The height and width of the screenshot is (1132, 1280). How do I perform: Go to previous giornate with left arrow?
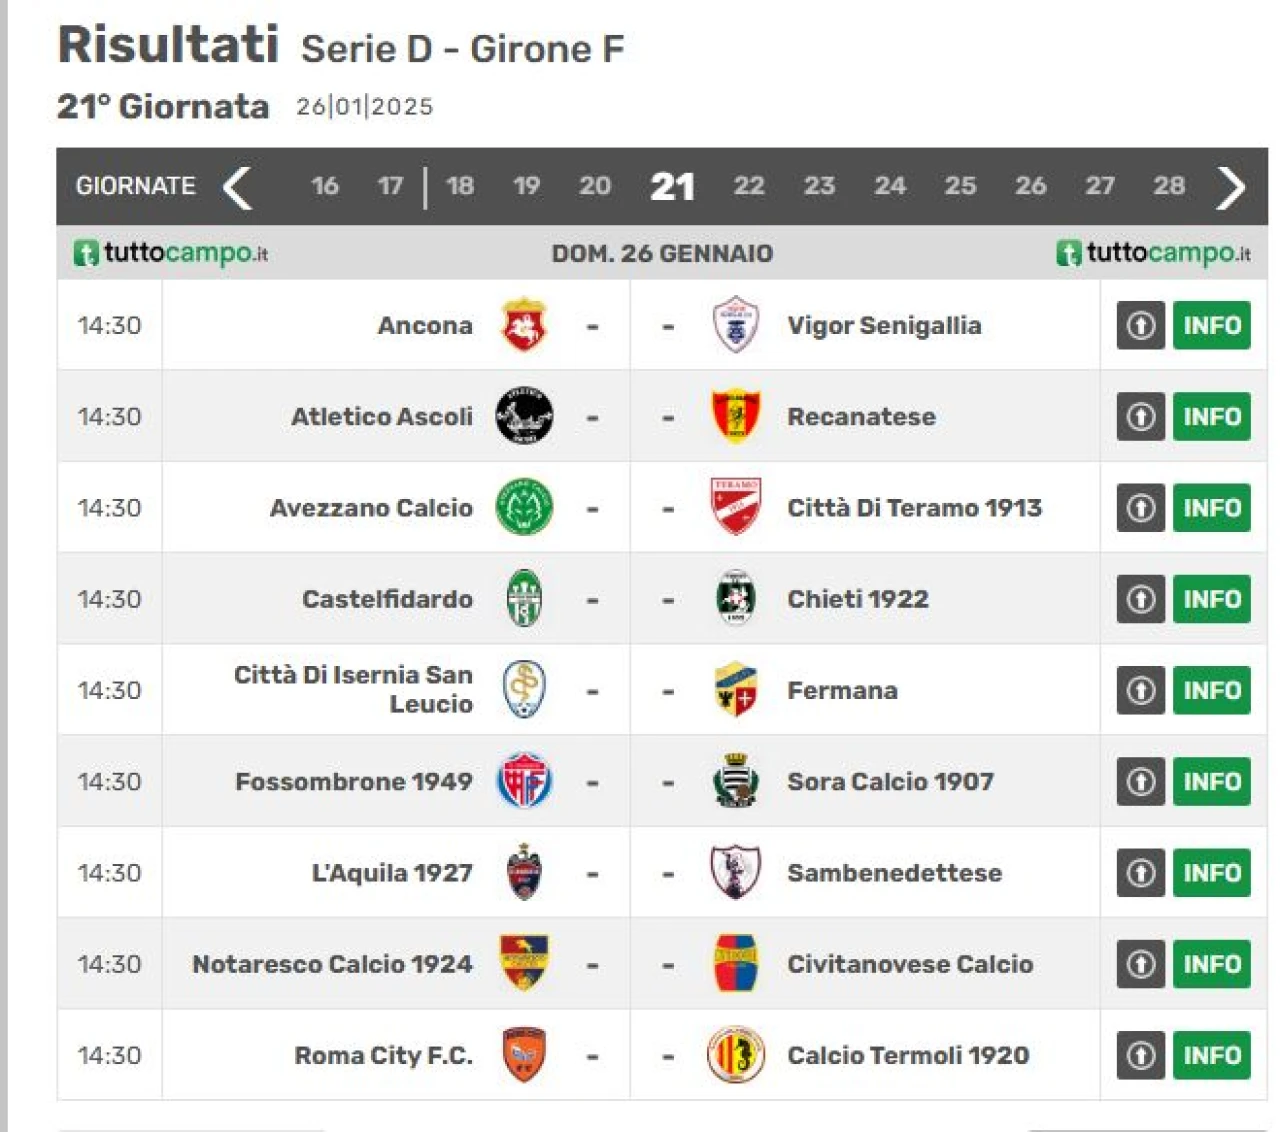click(237, 187)
